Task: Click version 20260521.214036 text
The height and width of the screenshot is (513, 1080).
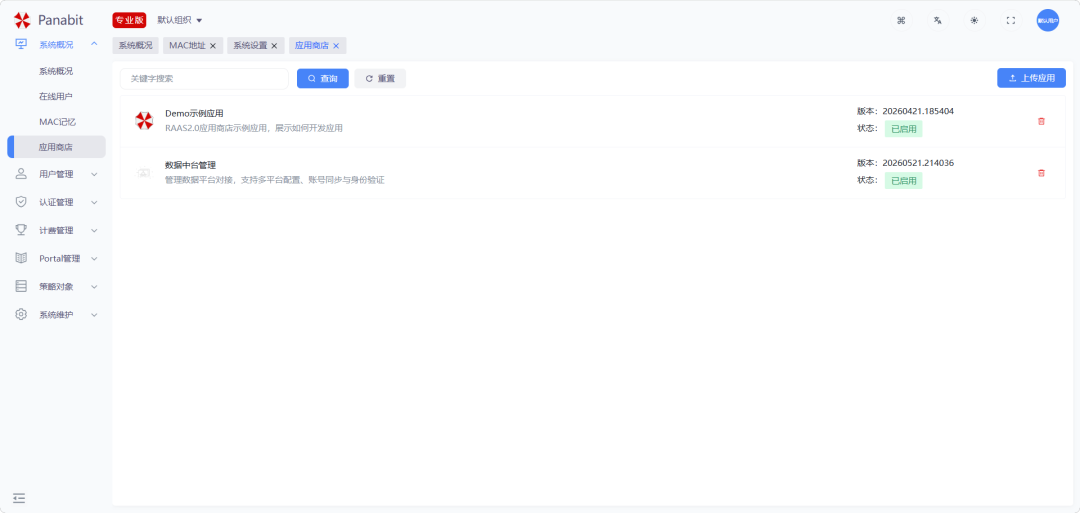Action: pos(918,163)
